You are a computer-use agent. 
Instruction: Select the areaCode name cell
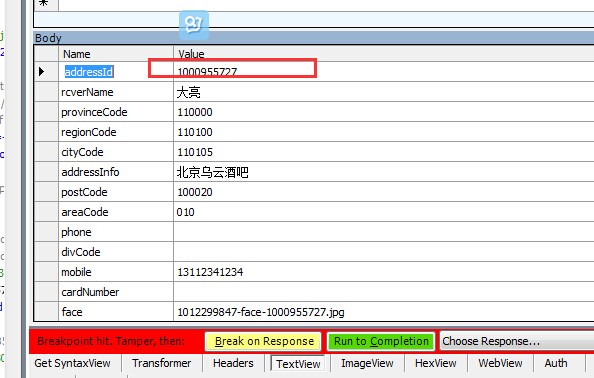point(116,212)
